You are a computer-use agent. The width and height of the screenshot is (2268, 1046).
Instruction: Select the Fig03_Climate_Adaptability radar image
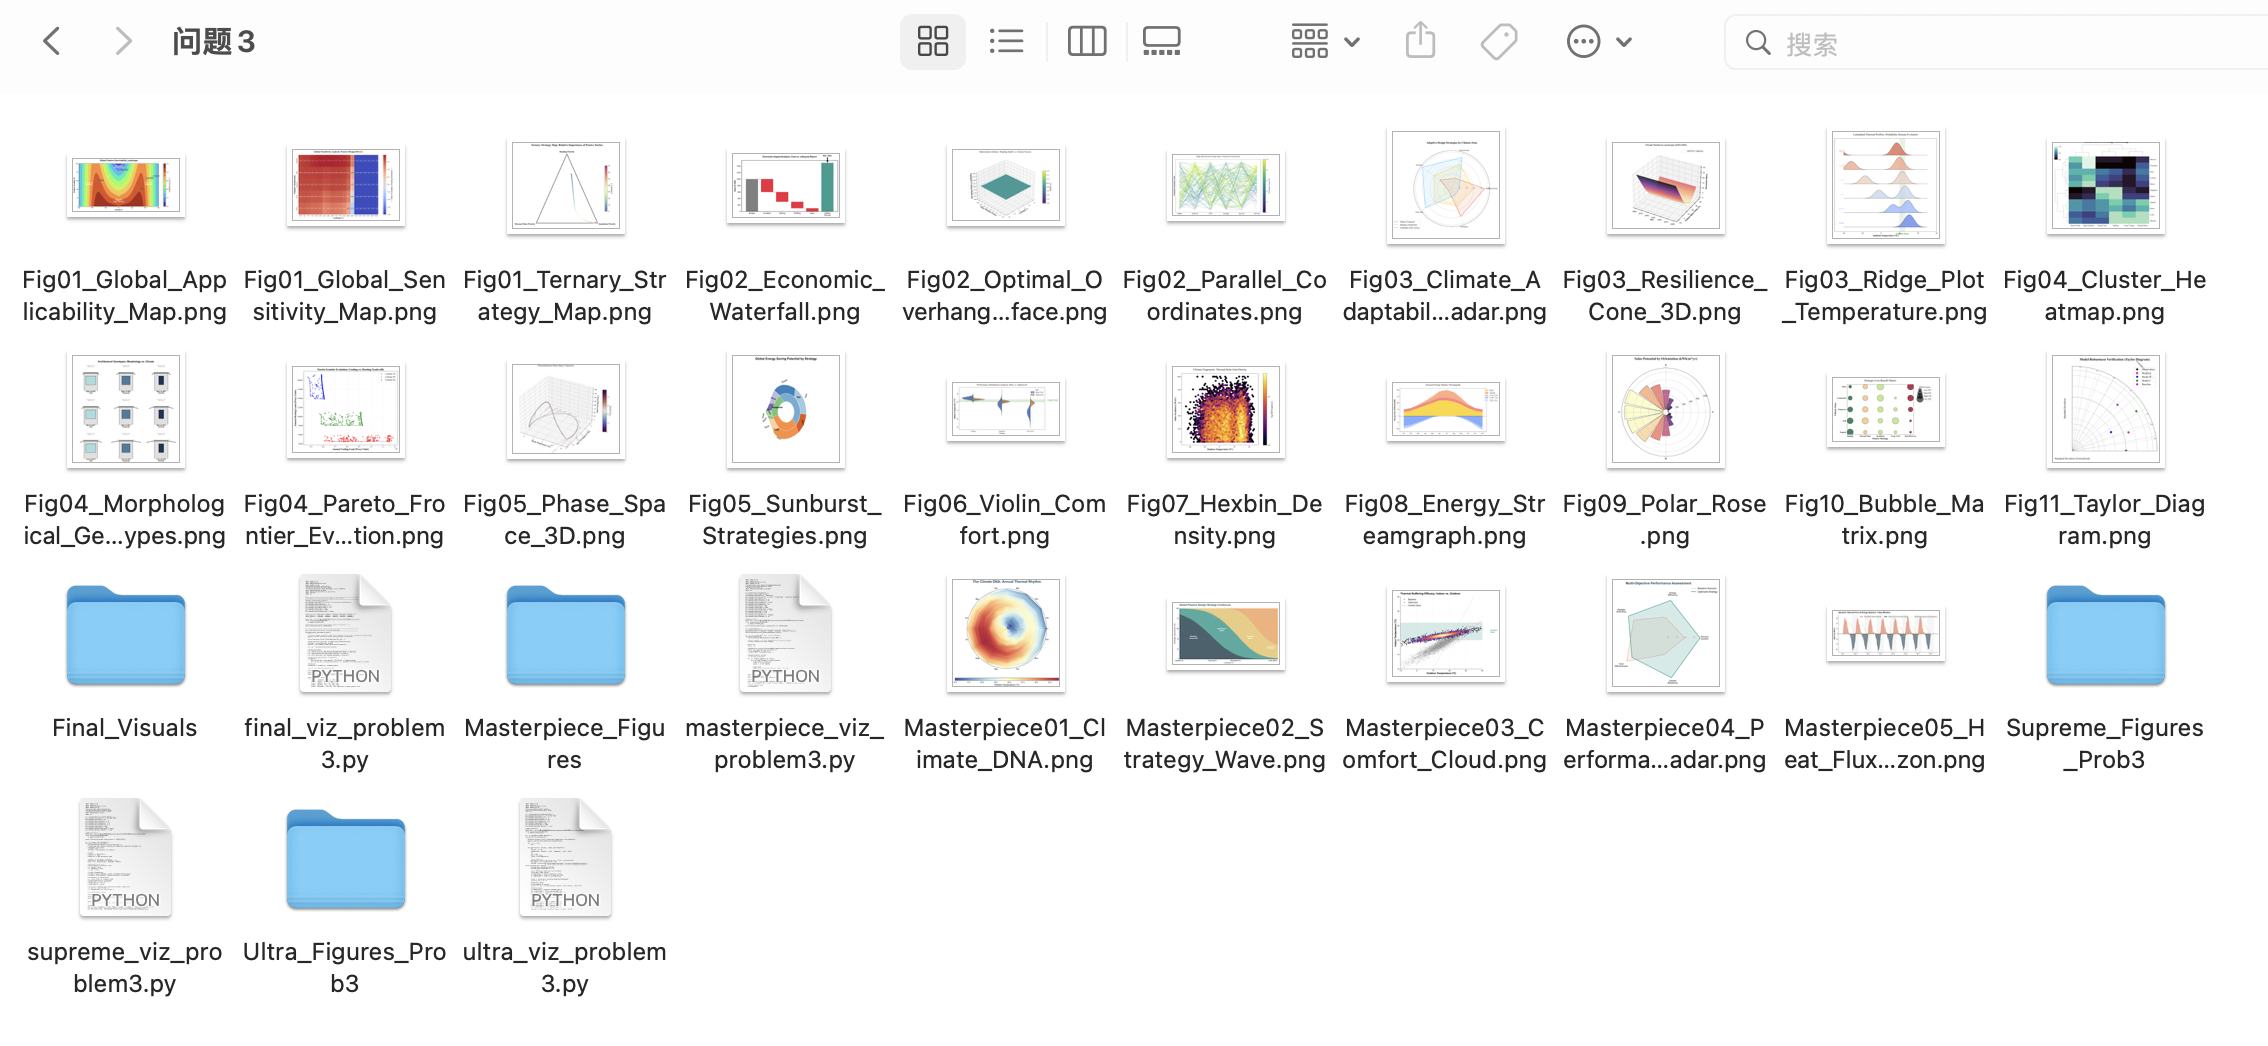pos(1445,186)
